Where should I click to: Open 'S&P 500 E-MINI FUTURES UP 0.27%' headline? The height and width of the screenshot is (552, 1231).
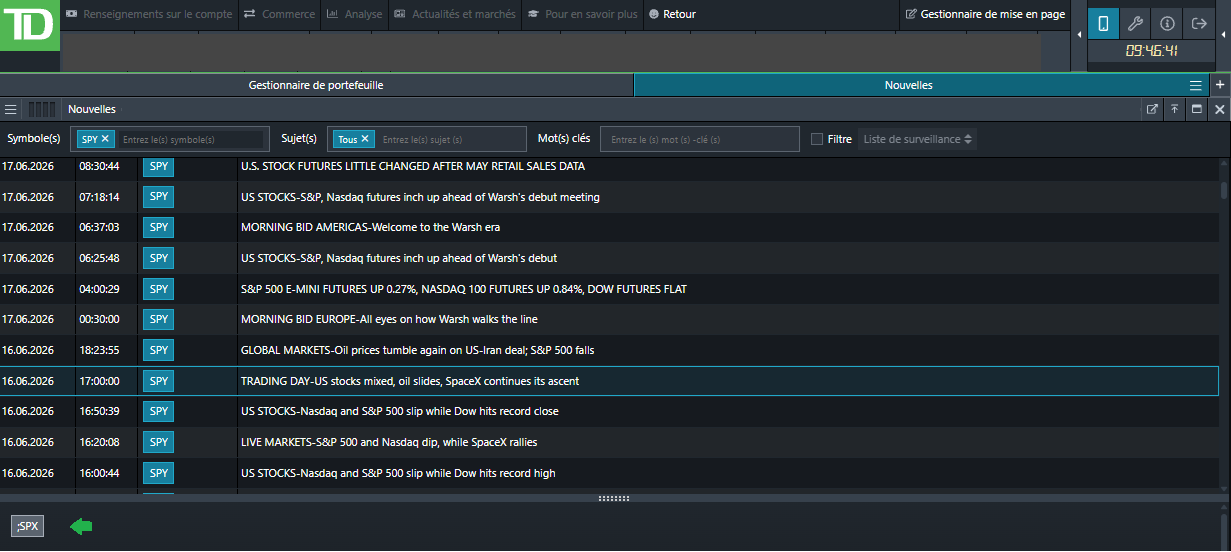(x=464, y=289)
